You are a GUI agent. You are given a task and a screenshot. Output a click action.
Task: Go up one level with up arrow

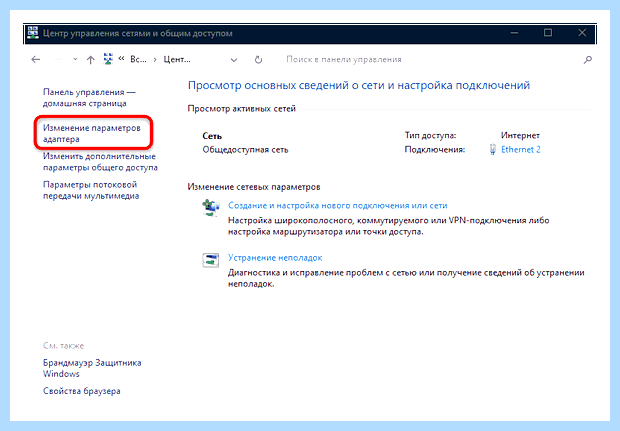[91, 60]
